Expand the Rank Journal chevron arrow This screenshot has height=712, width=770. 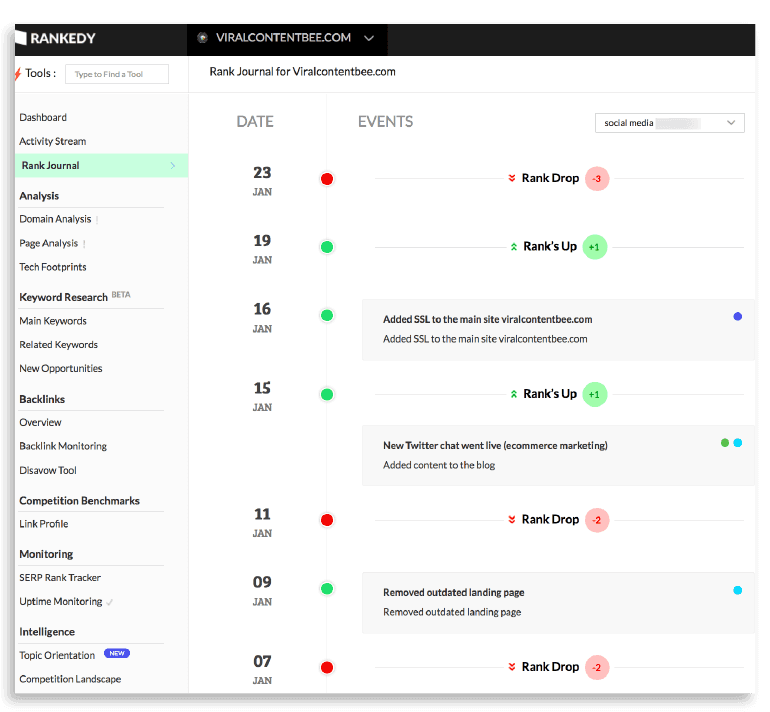click(173, 166)
